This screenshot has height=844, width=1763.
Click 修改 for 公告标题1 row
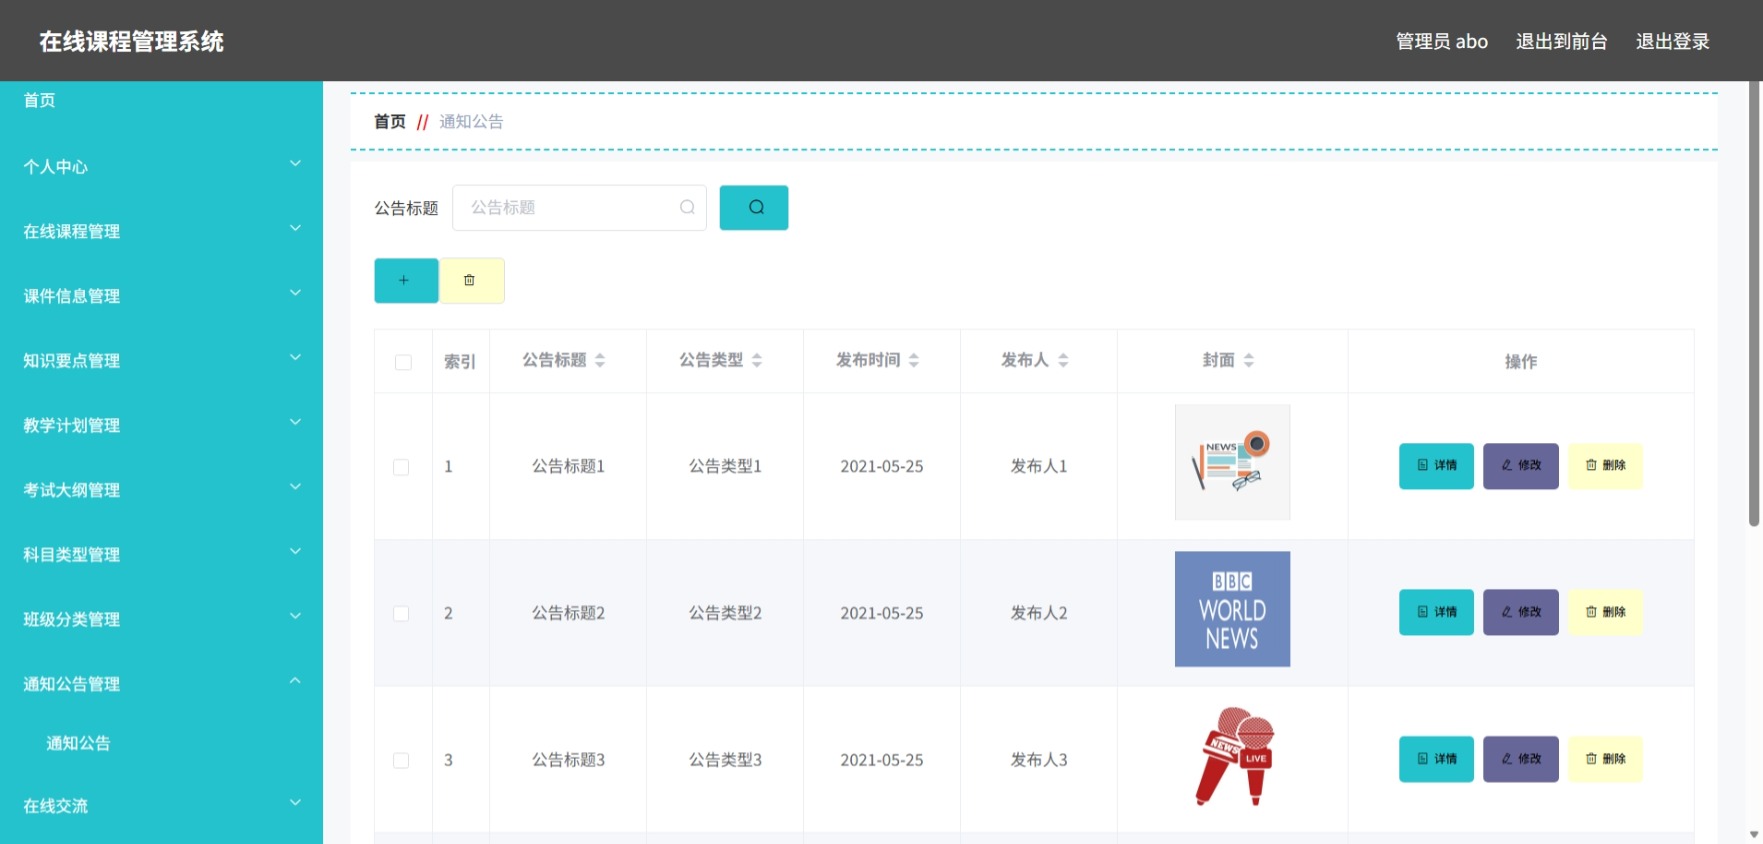coord(1521,466)
